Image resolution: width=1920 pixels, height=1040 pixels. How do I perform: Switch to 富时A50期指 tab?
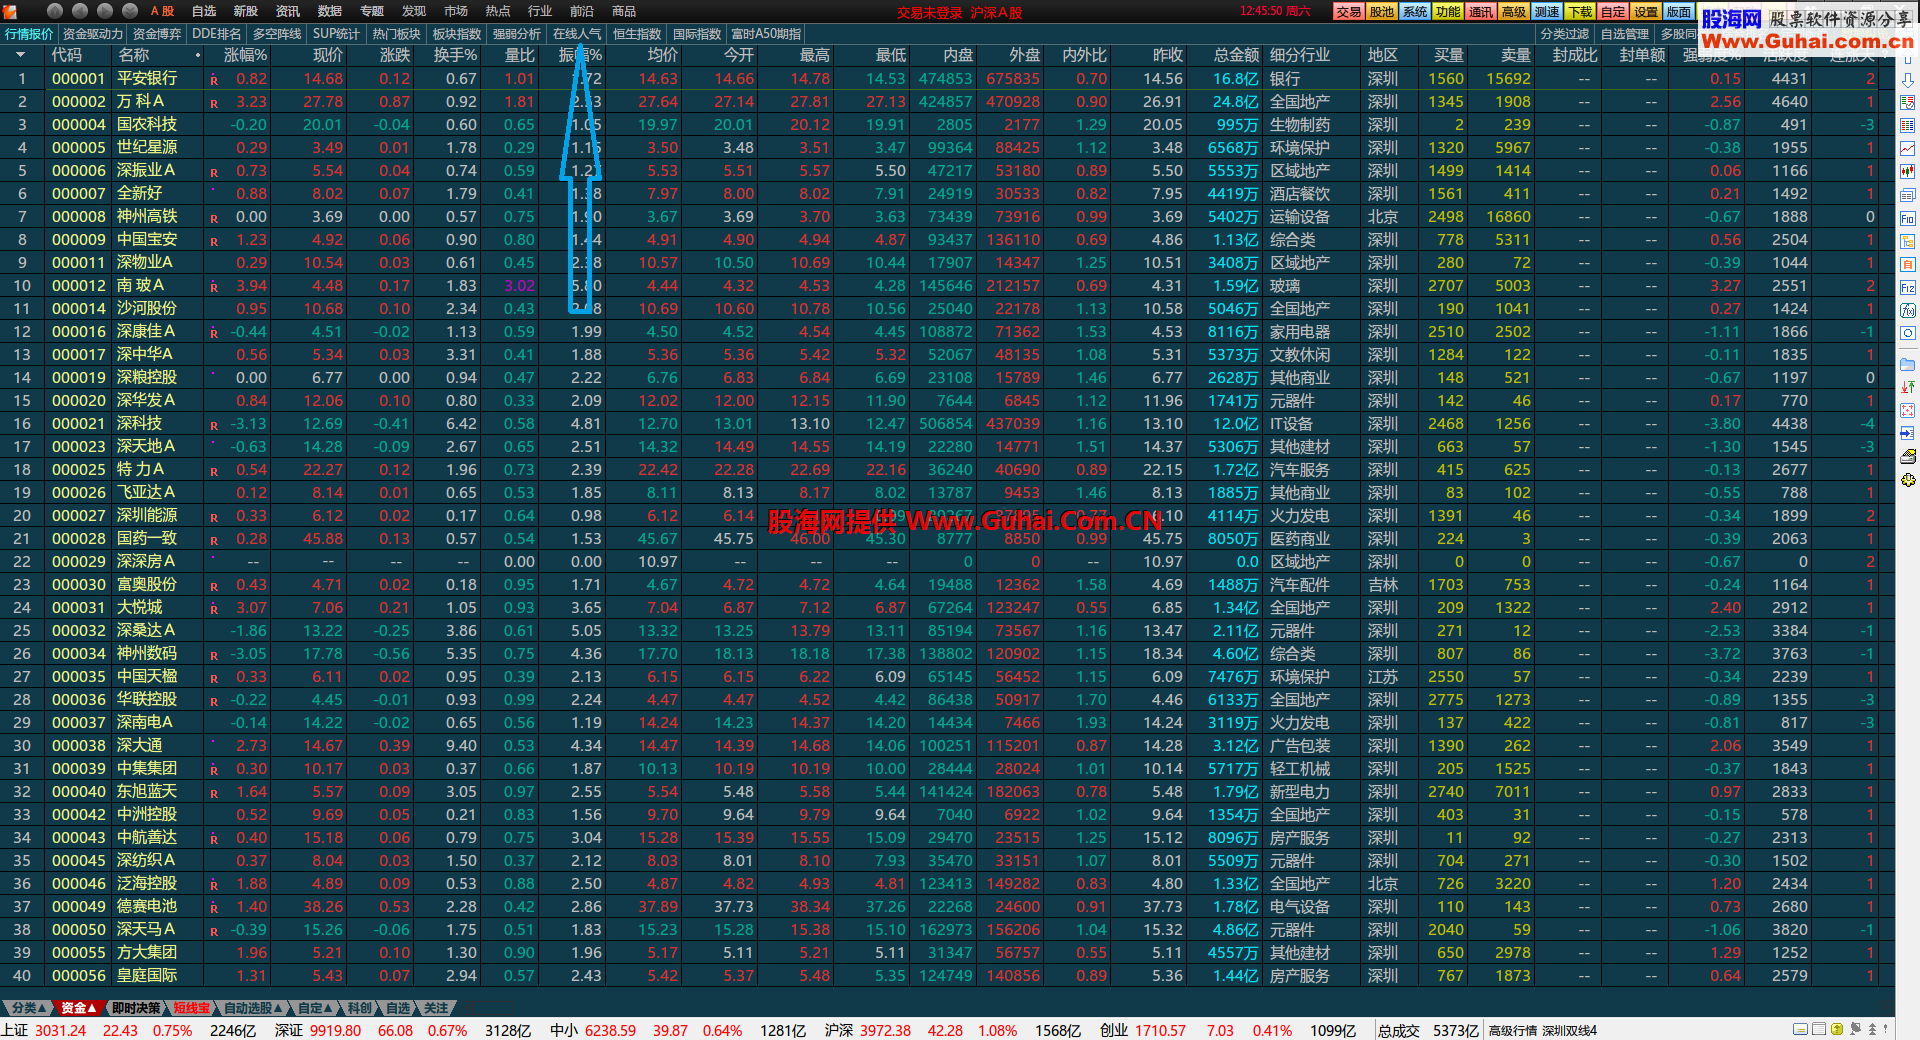coord(767,34)
